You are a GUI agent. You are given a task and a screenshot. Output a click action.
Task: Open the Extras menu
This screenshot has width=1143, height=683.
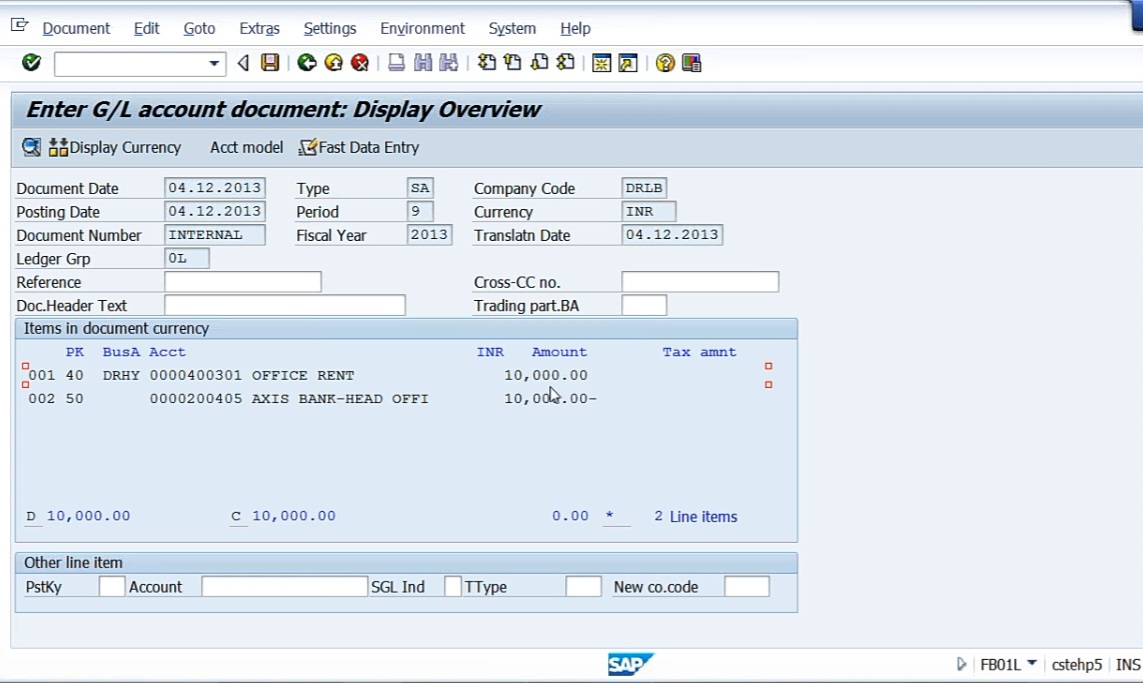click(260, 28)
